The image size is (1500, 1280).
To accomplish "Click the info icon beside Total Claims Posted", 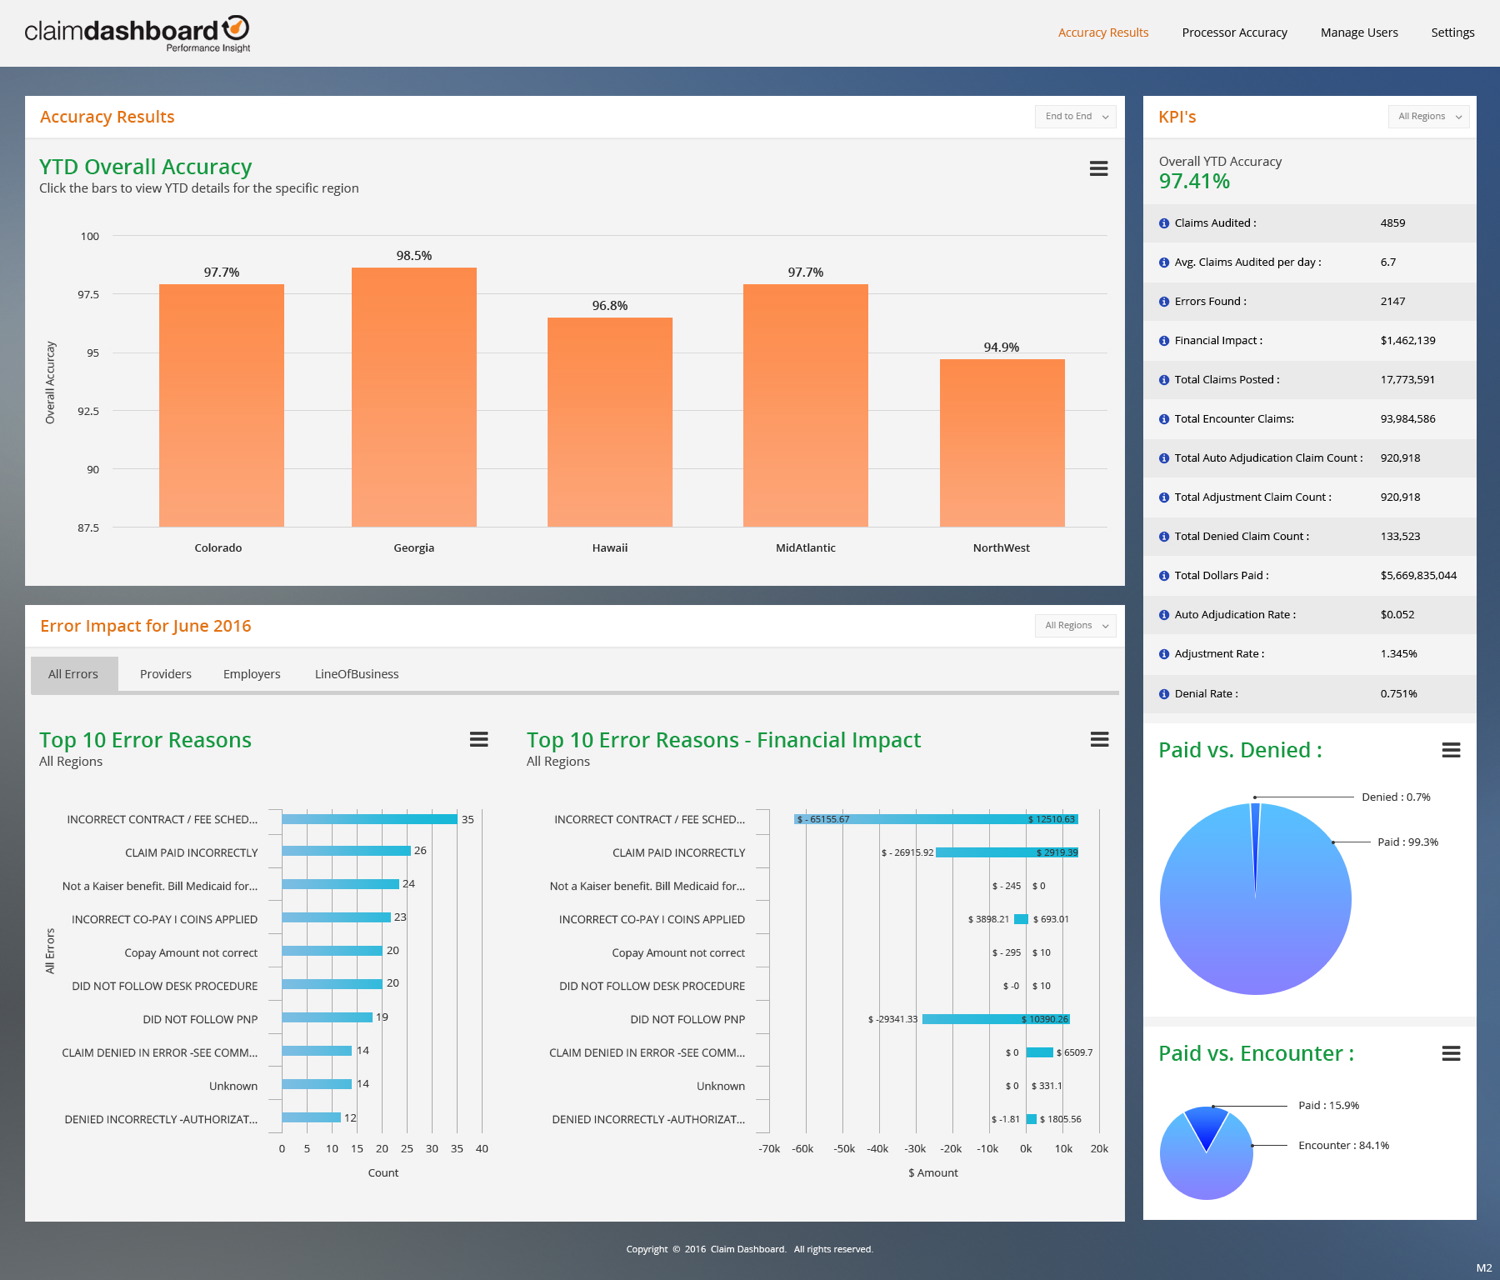I will (x=1164, y=380).
